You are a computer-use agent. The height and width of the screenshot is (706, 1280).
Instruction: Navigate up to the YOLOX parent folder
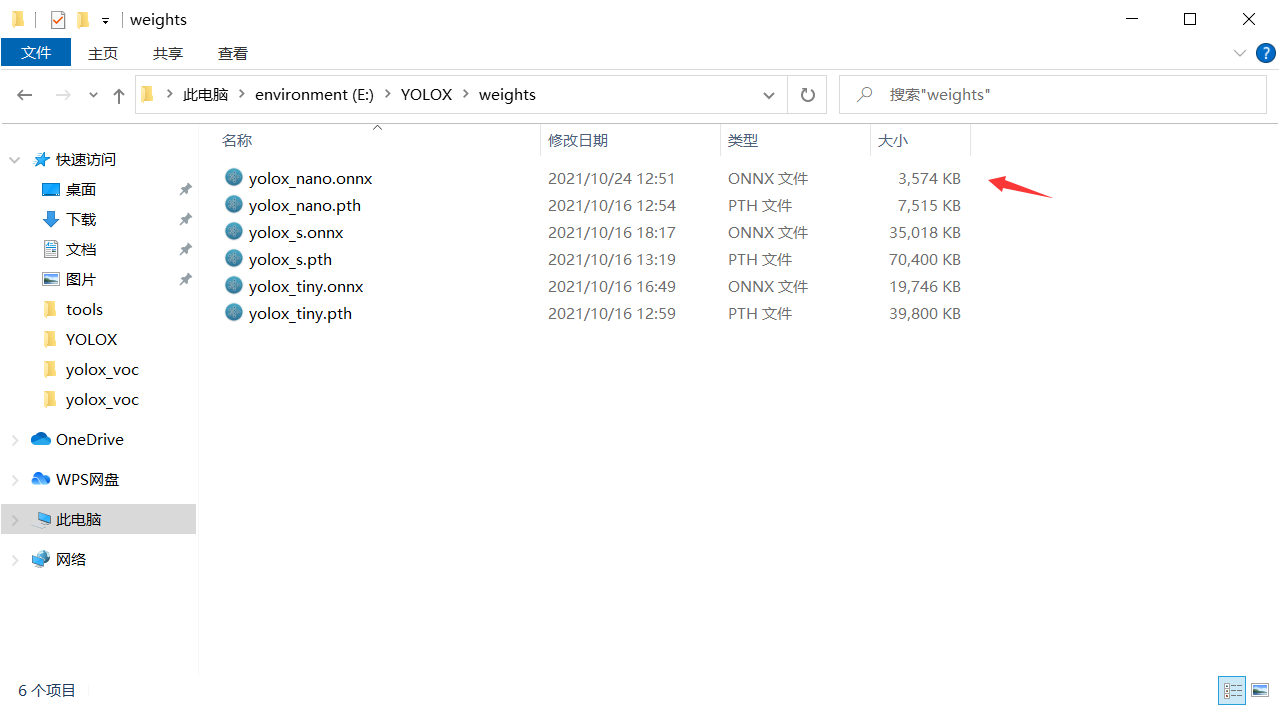pyautogui.click(x=118, y=94)
